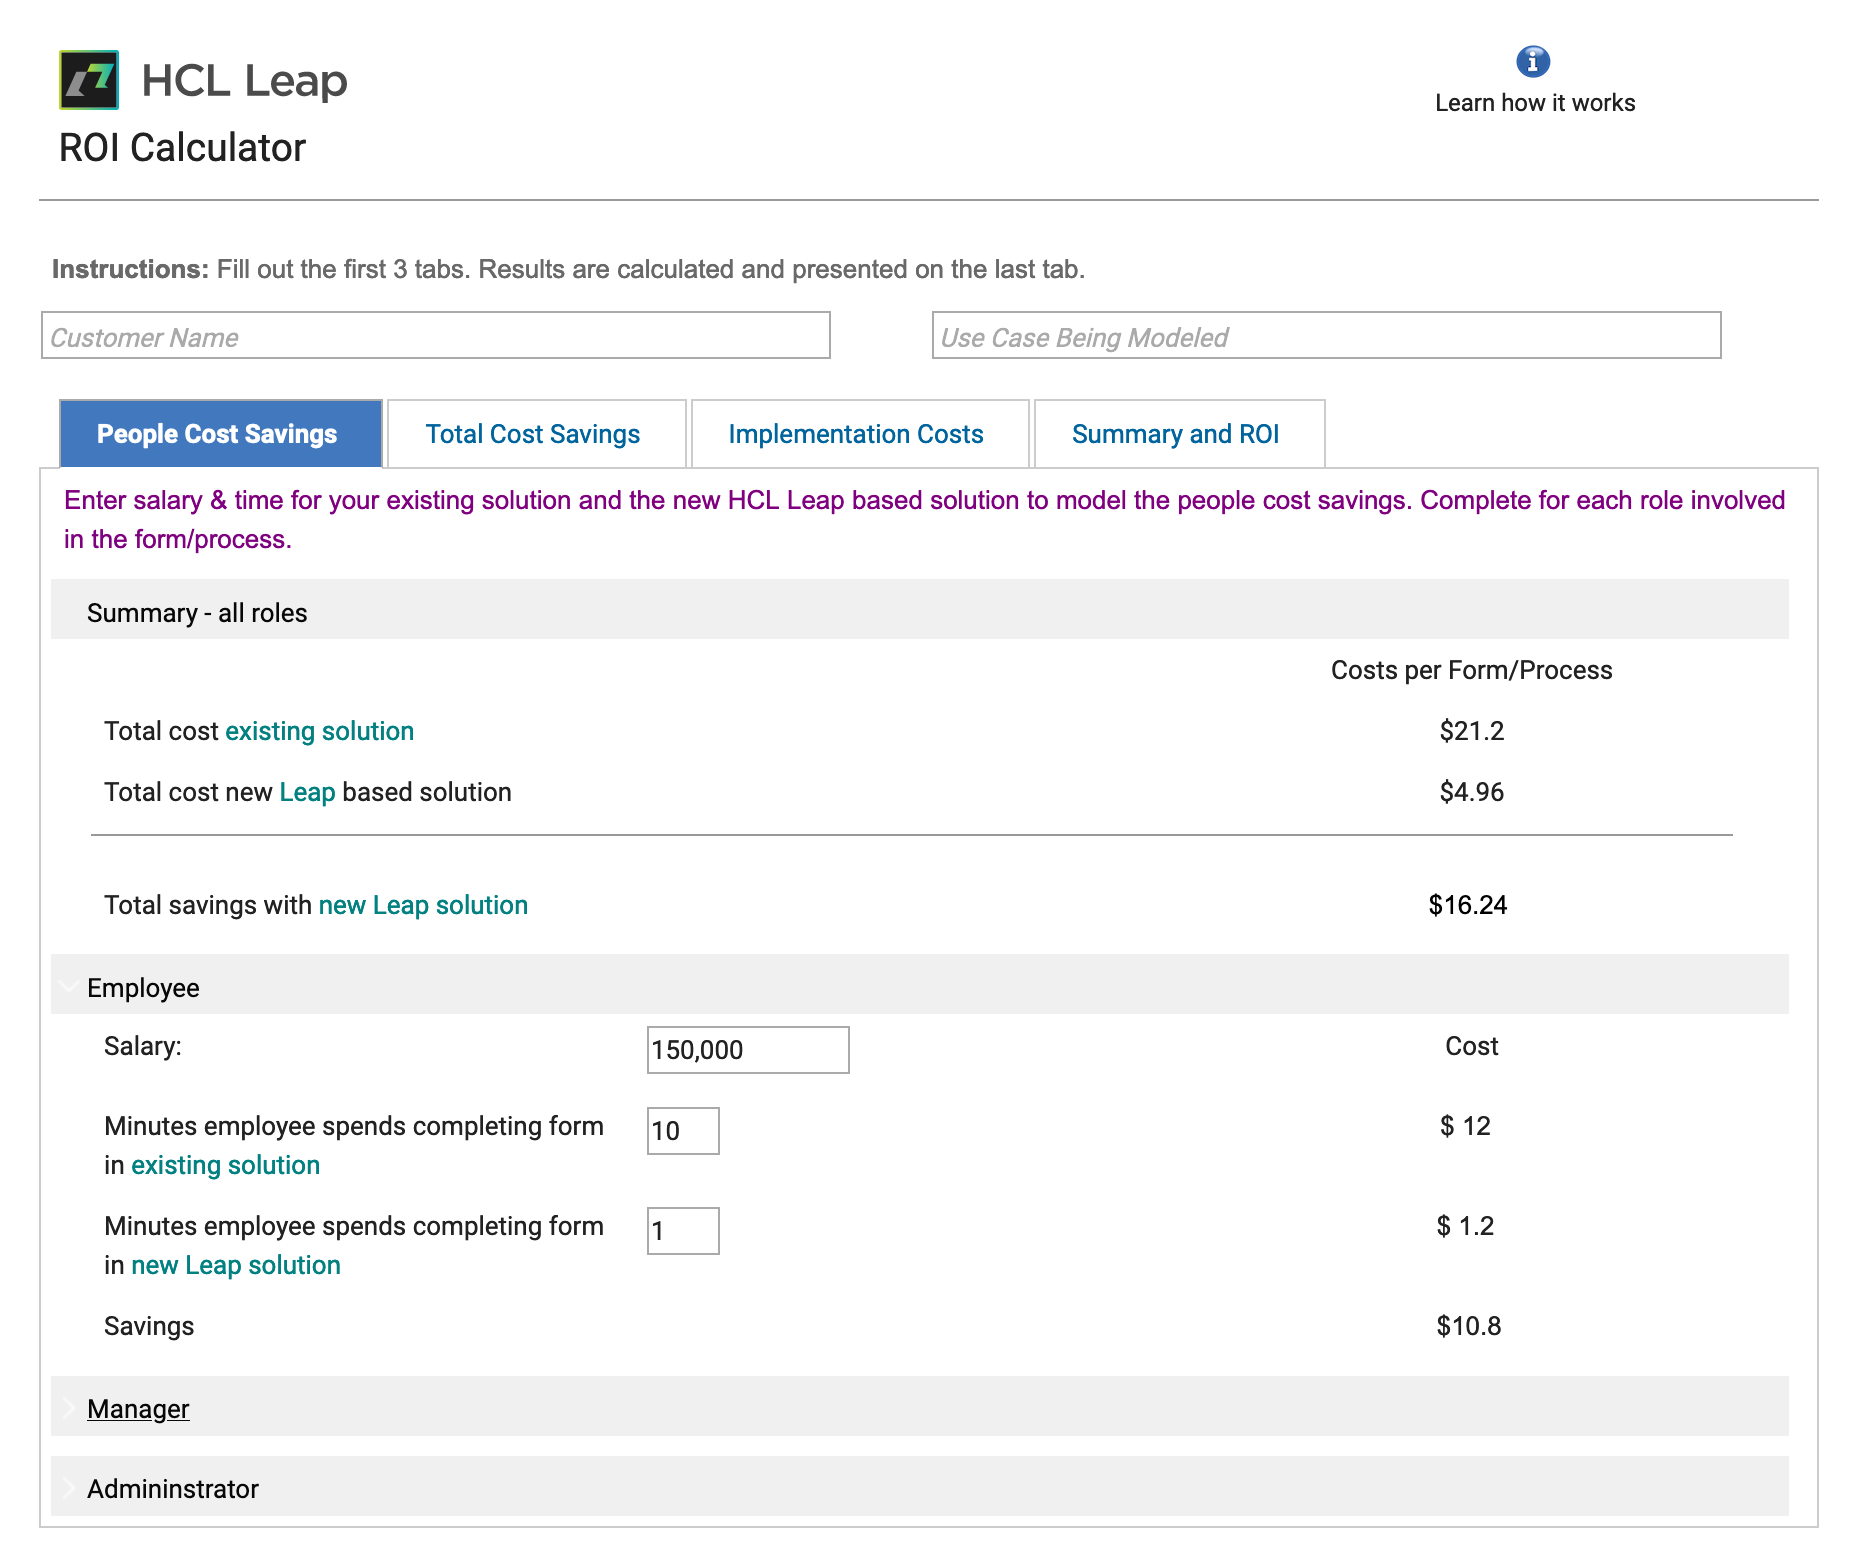Image resolution: width=1856 pixels, height=1556 pixels.
Task: Click the $ 1.2 employee cost value
Action: pyautogui.click(x=1465, y=1226)
